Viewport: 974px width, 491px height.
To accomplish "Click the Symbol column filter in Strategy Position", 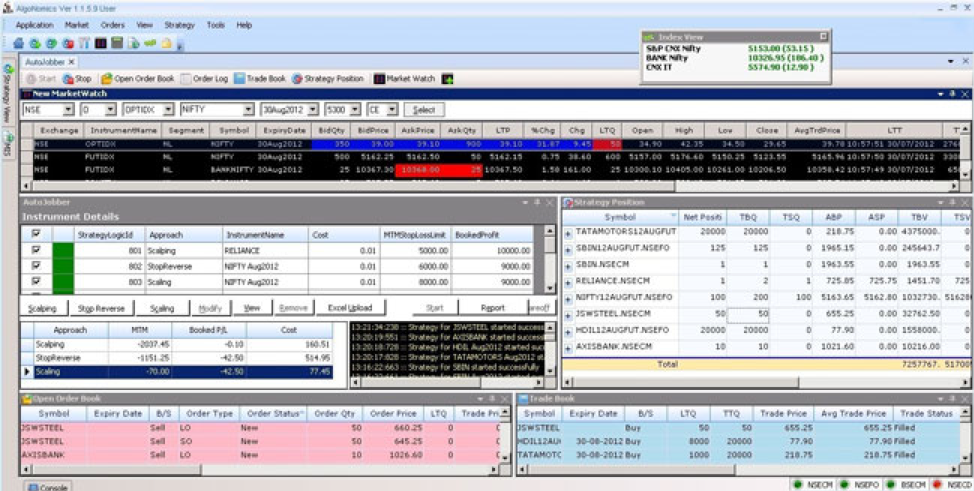I will pyautogui.click(x=673, y=216).
